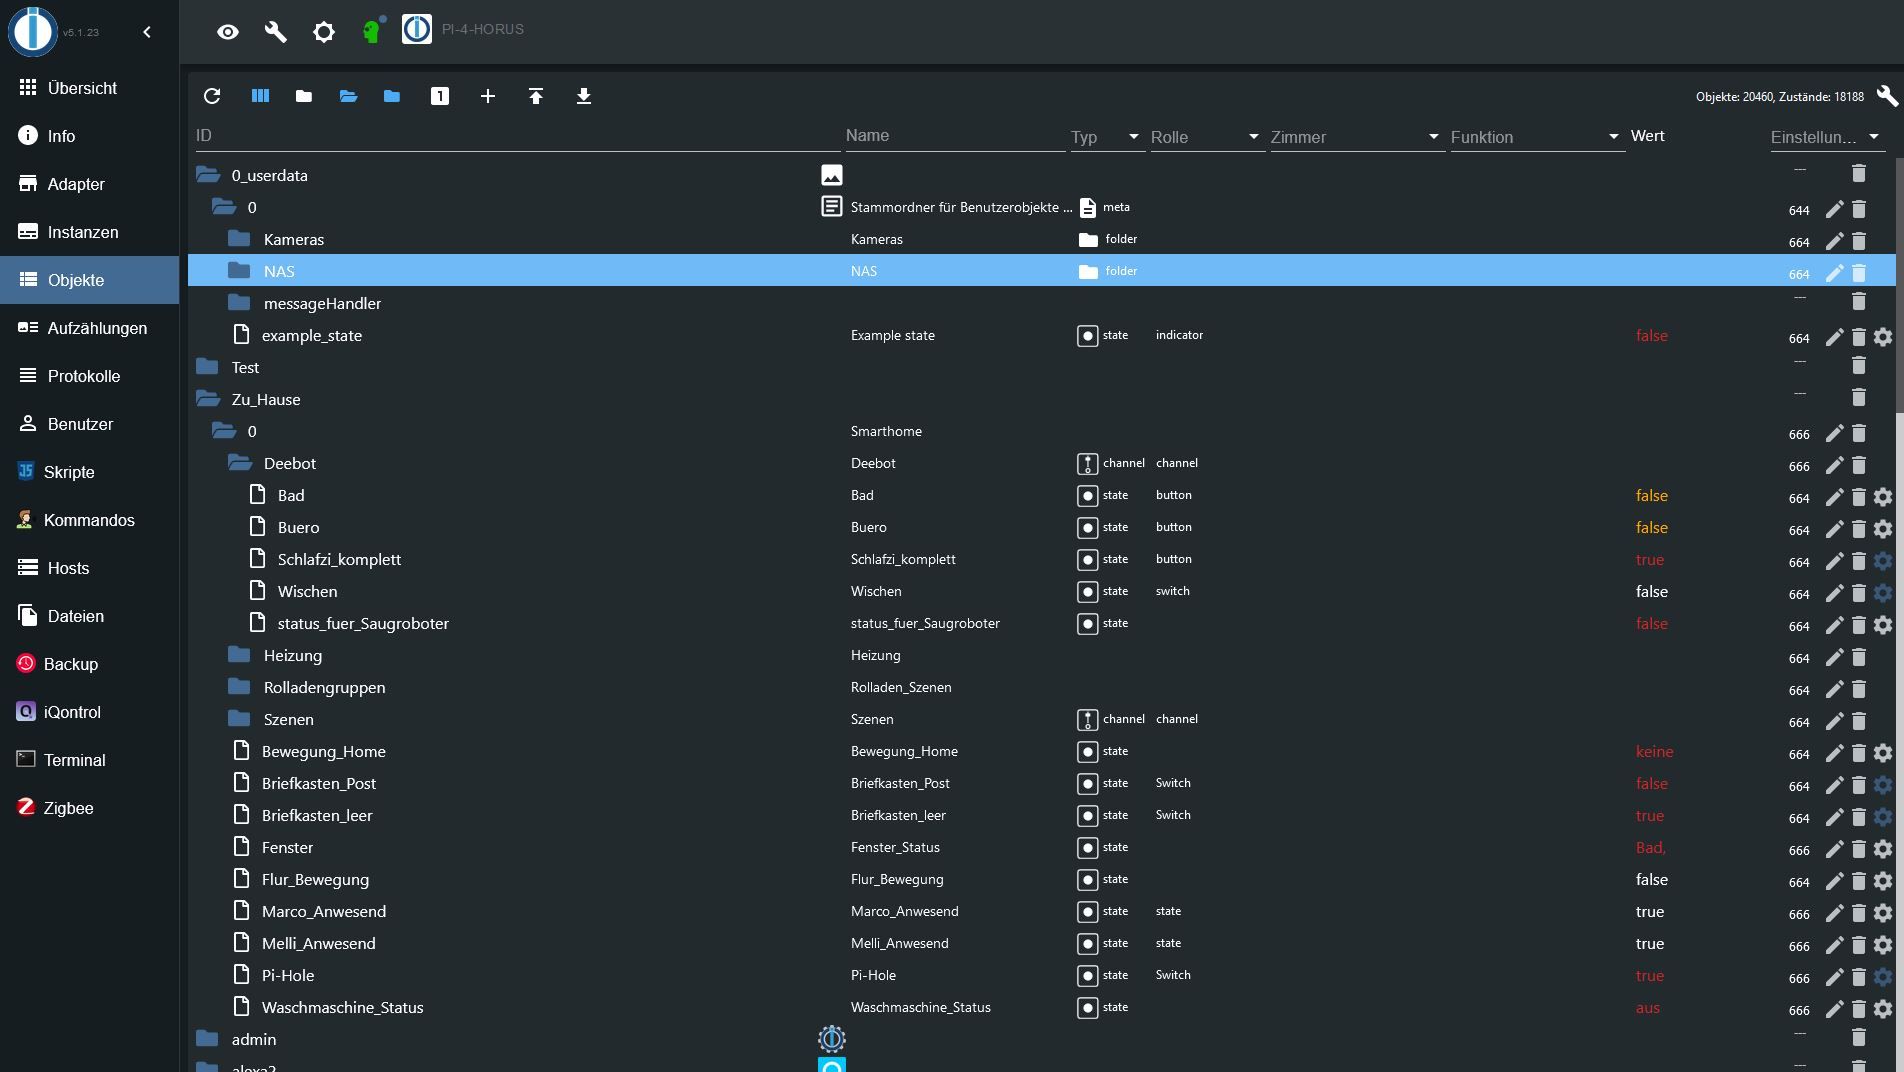Expand the messageHandler folder
The width and height of the screenshot is (1904, 1072).
point(239,303)
